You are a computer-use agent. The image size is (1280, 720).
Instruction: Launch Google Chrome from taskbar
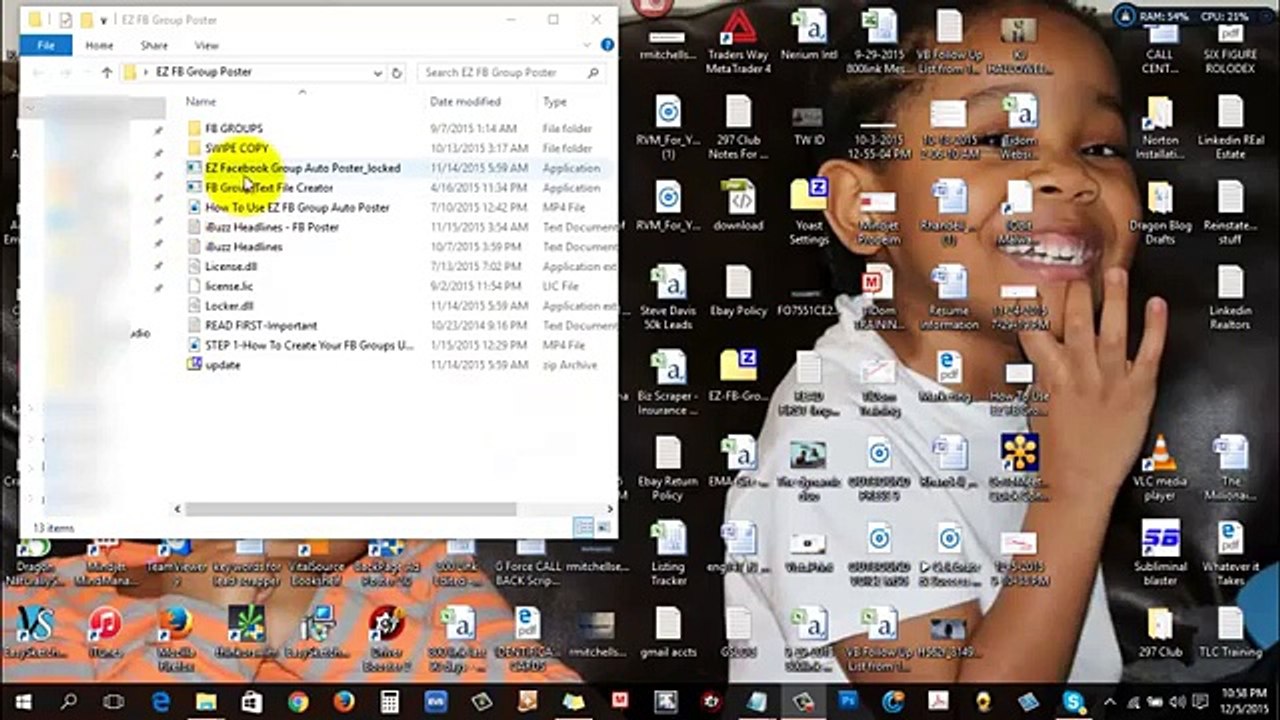tap(298, 702)
